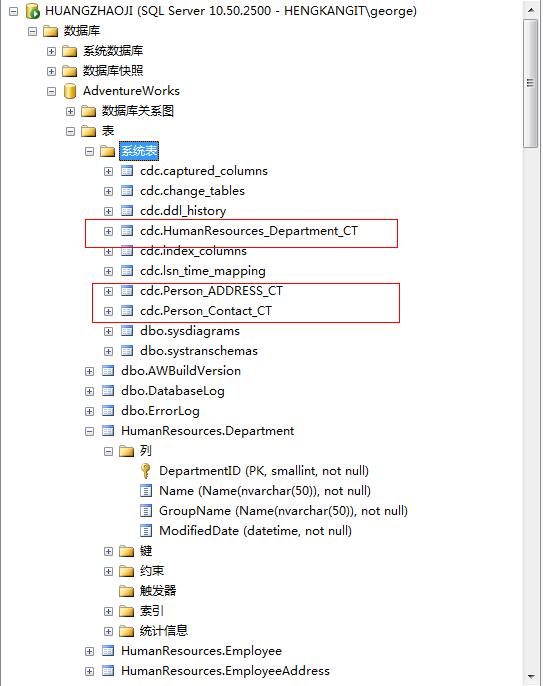Click the AdventureWorks database cylinder icon
This screenshot has height=686, width=543.
(x=70, y=91)
